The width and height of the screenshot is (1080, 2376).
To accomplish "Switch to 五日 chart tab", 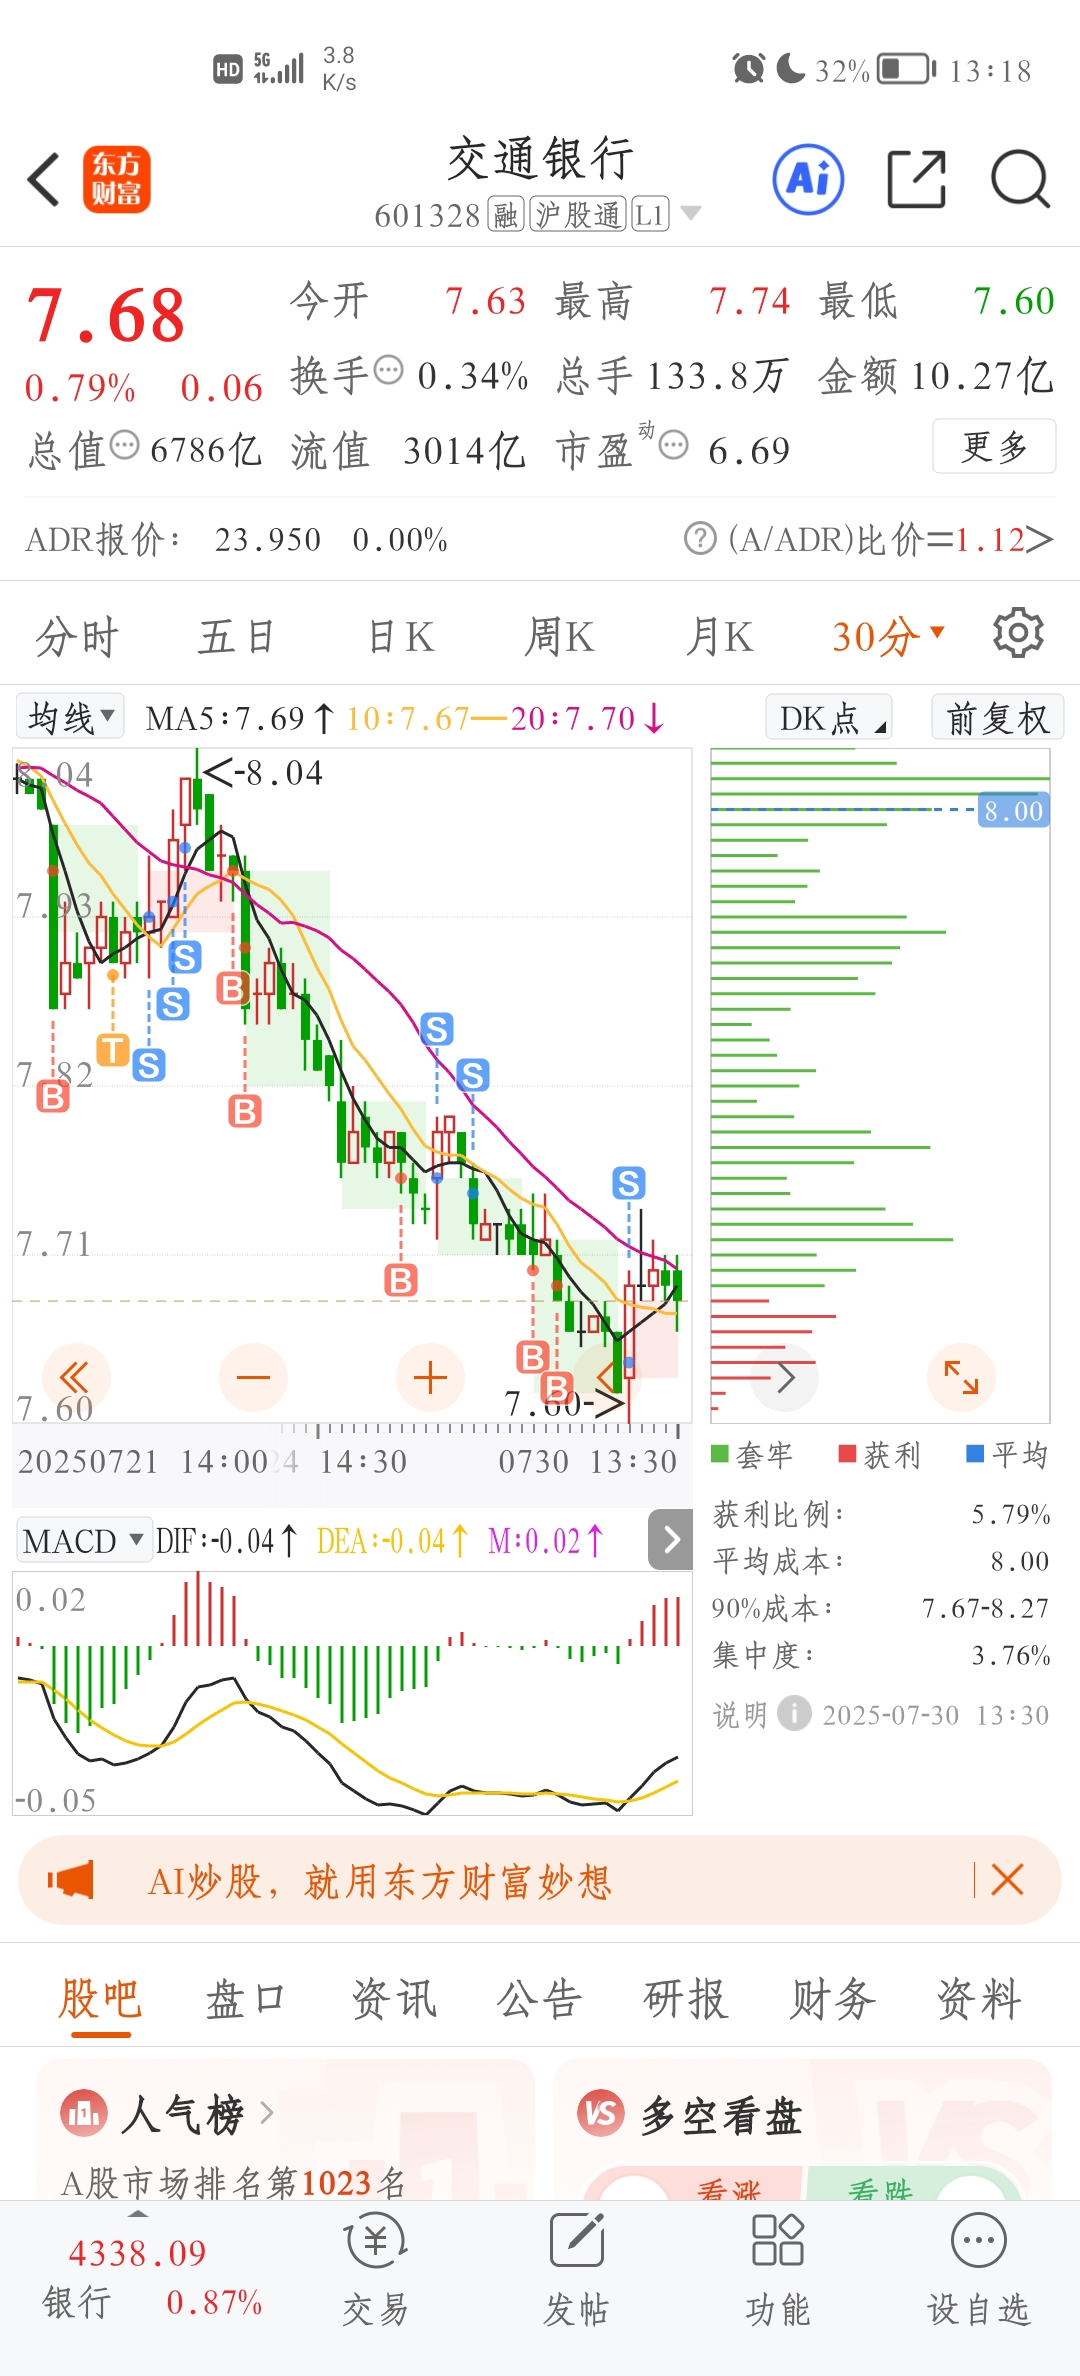I will point(237,636).
